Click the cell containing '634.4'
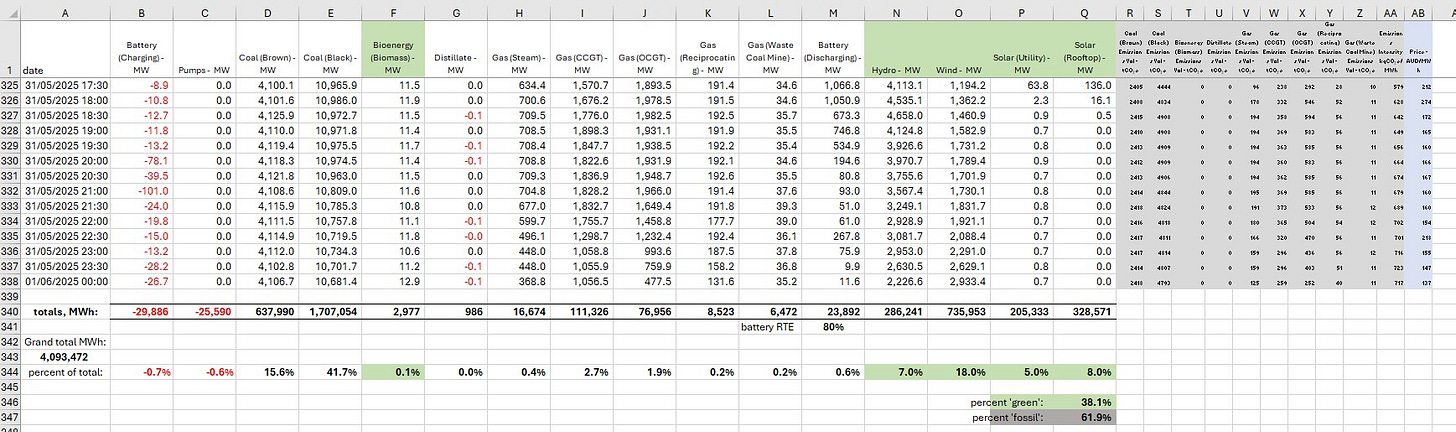 coord(519,86)
